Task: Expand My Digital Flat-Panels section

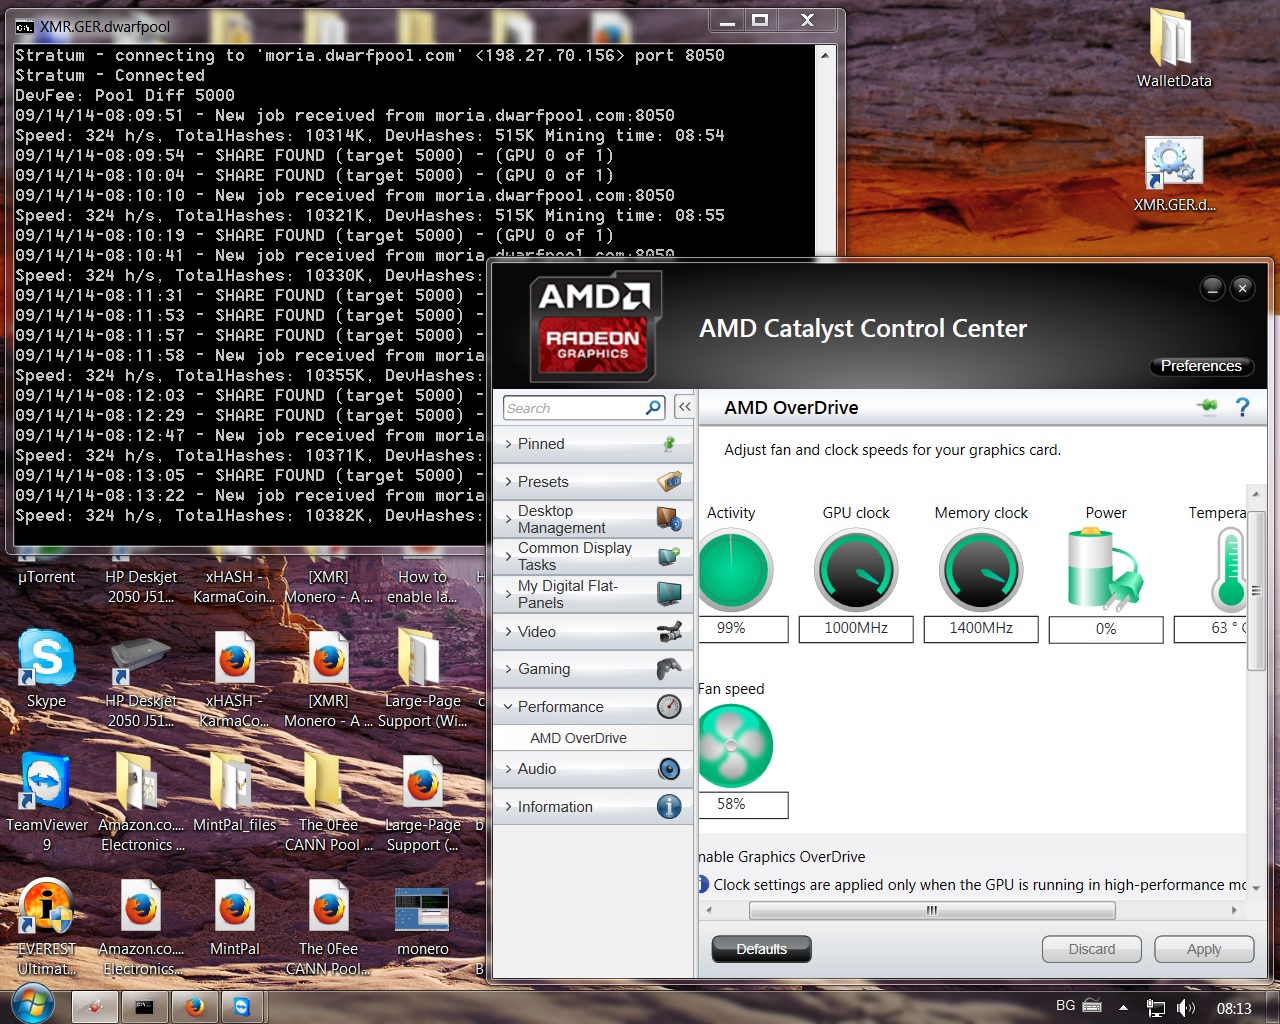Action: [593, 594]
